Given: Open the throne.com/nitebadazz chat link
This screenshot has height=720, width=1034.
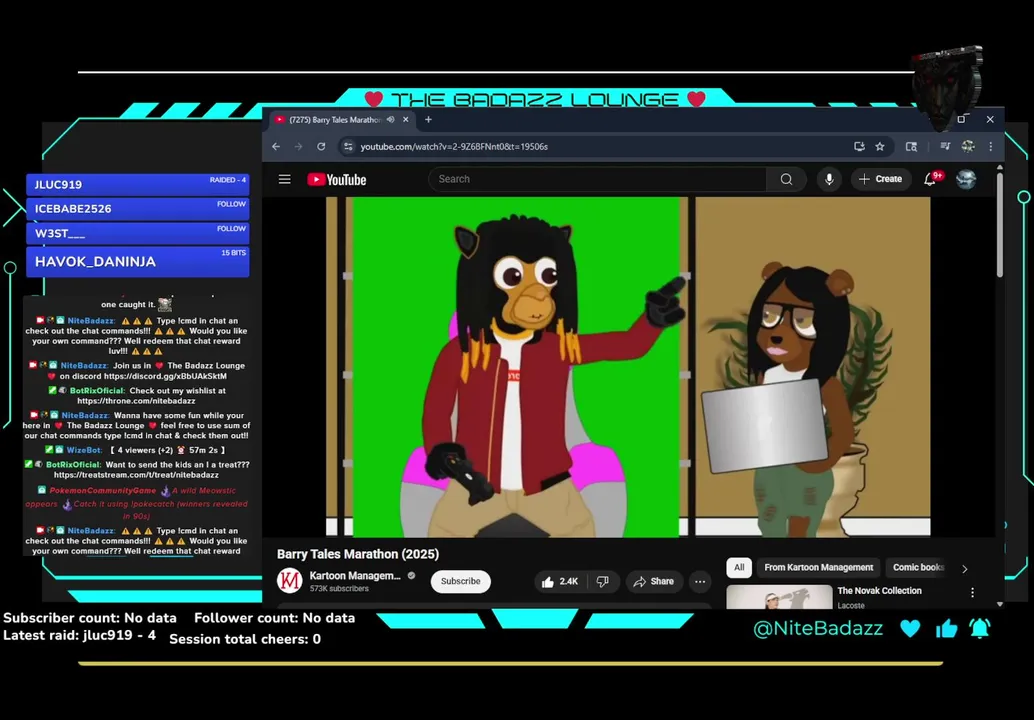Looking at the screenshot, I should (x=136, y=400).
